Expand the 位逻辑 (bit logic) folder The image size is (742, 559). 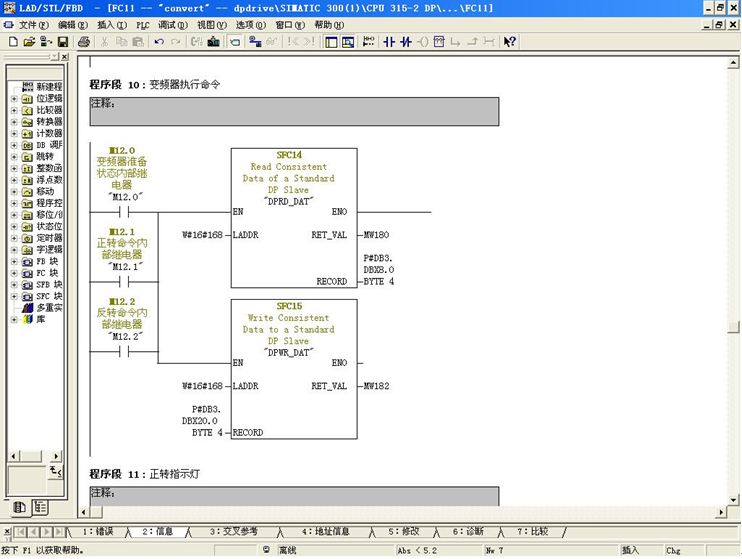tap(14, 99)
